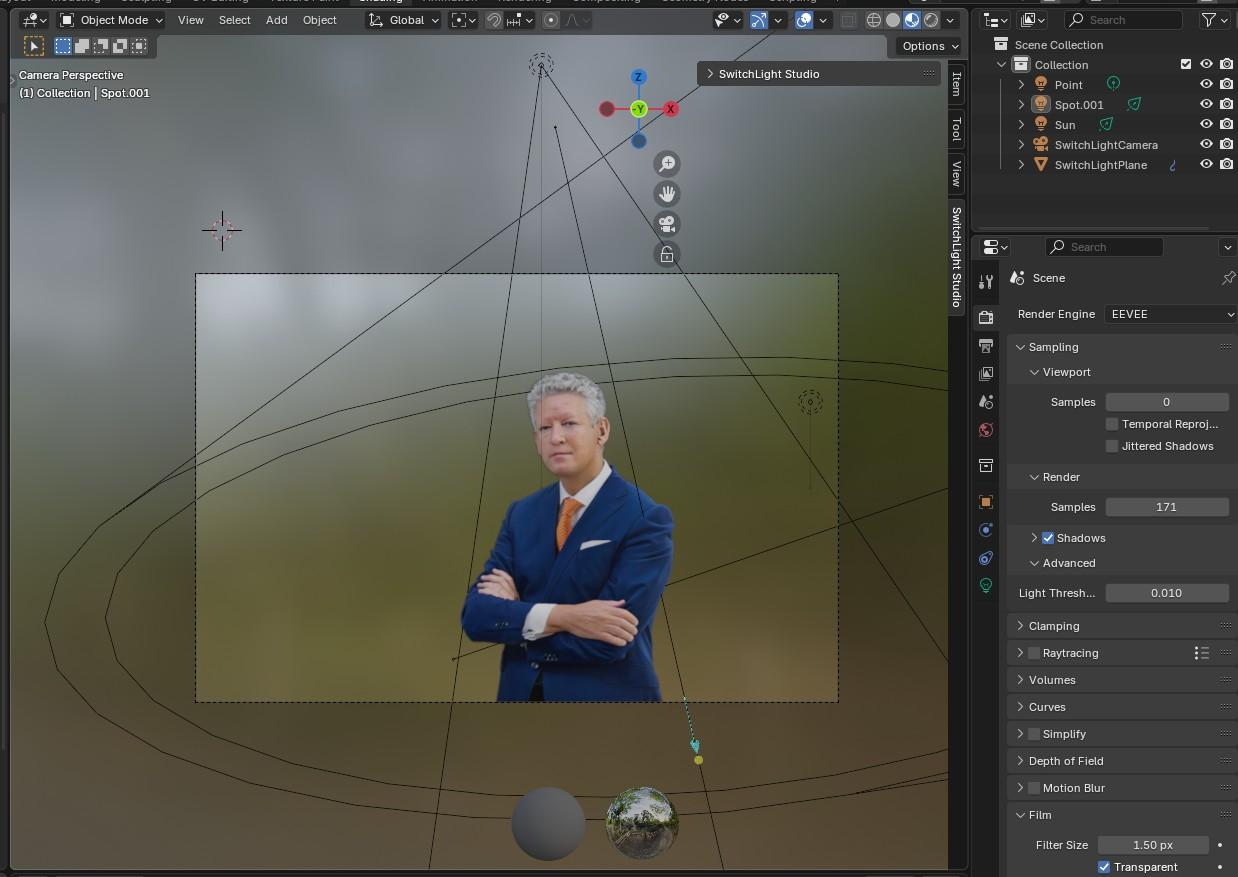Open the outliner filter dropdown
Screen dimensions: 1238x877
[1215, 20]
